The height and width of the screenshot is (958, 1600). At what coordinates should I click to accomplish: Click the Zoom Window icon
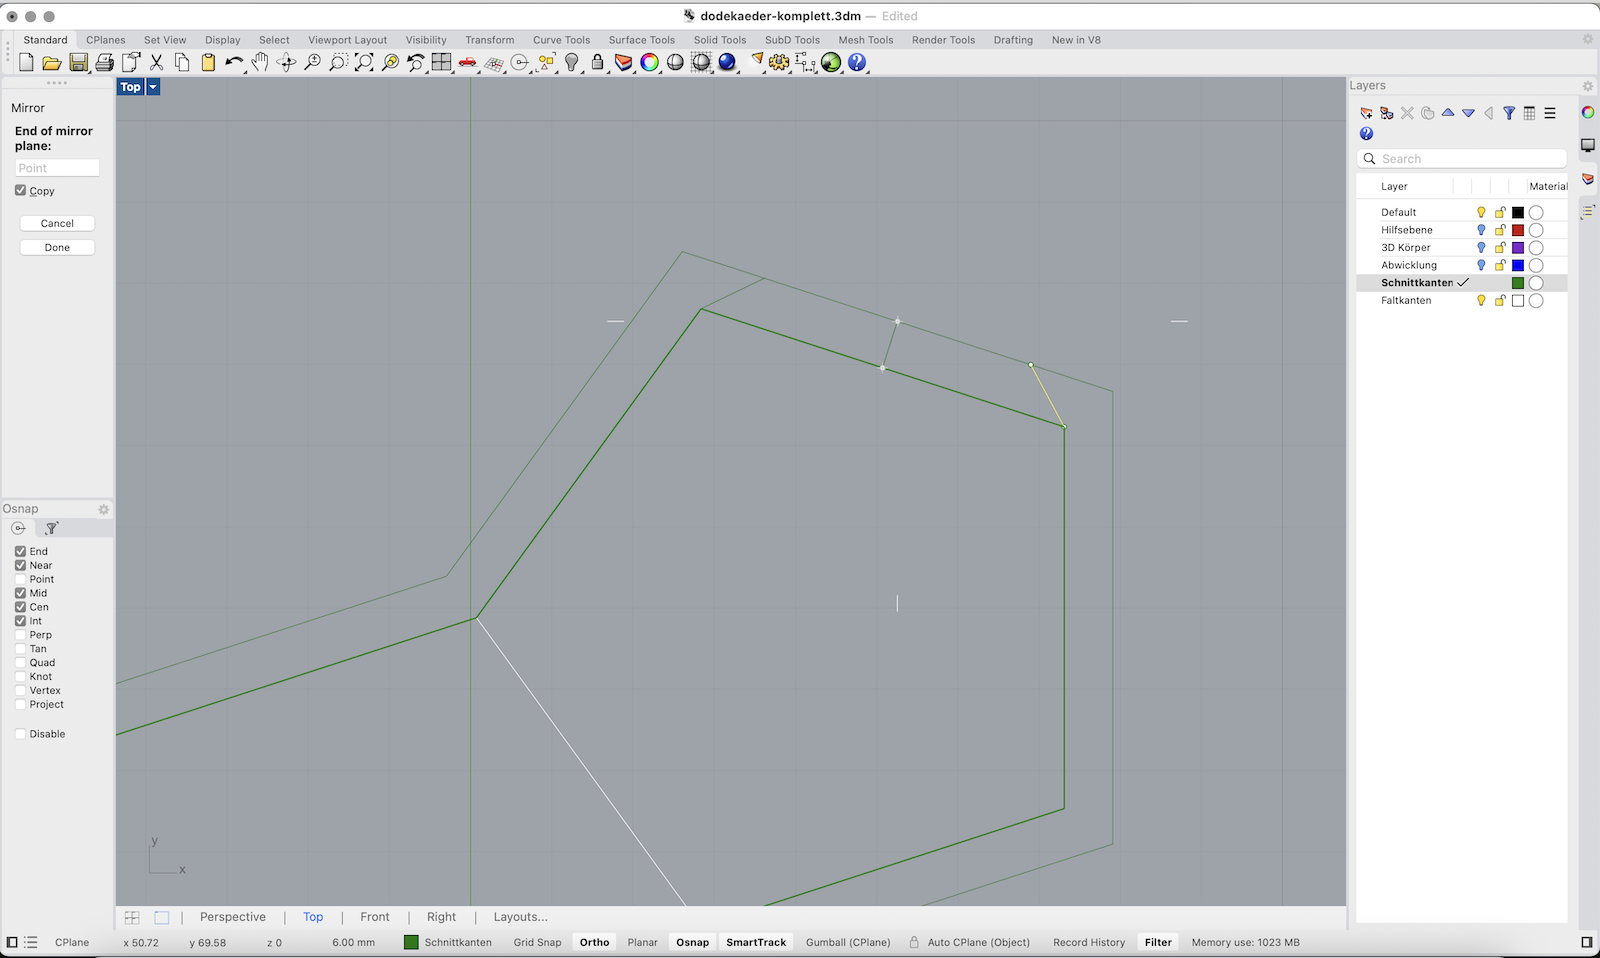point(338,62)
